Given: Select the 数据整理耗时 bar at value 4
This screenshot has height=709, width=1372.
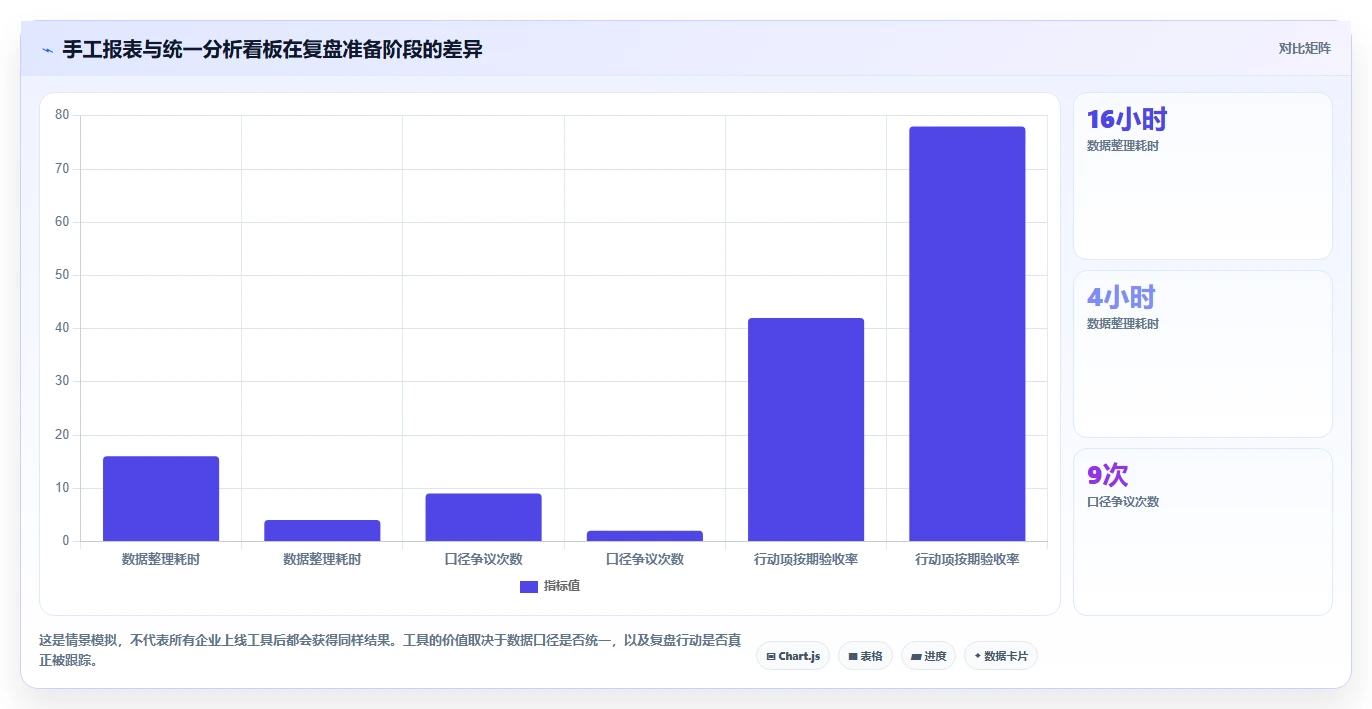Looking at the screenshot, I should pos(322,531).
